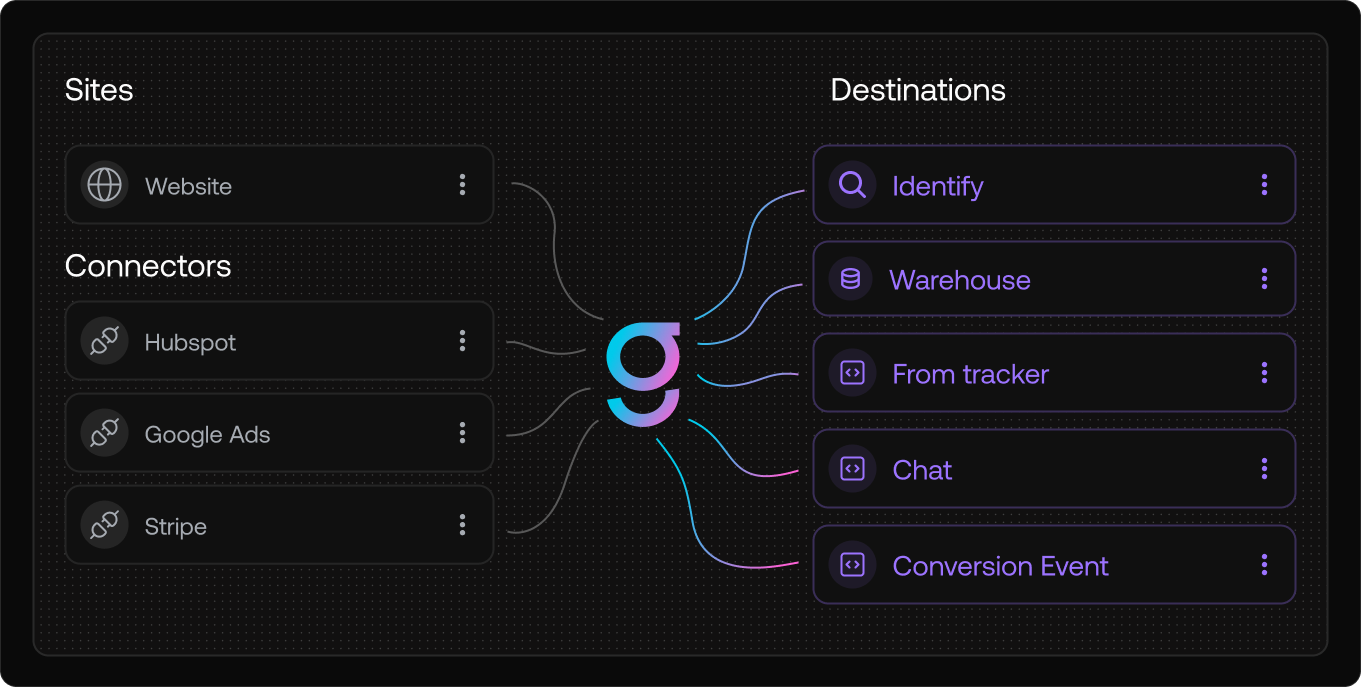Click the Google Ads connector icon
This screenshot has height=687, width=1361.
104,433
